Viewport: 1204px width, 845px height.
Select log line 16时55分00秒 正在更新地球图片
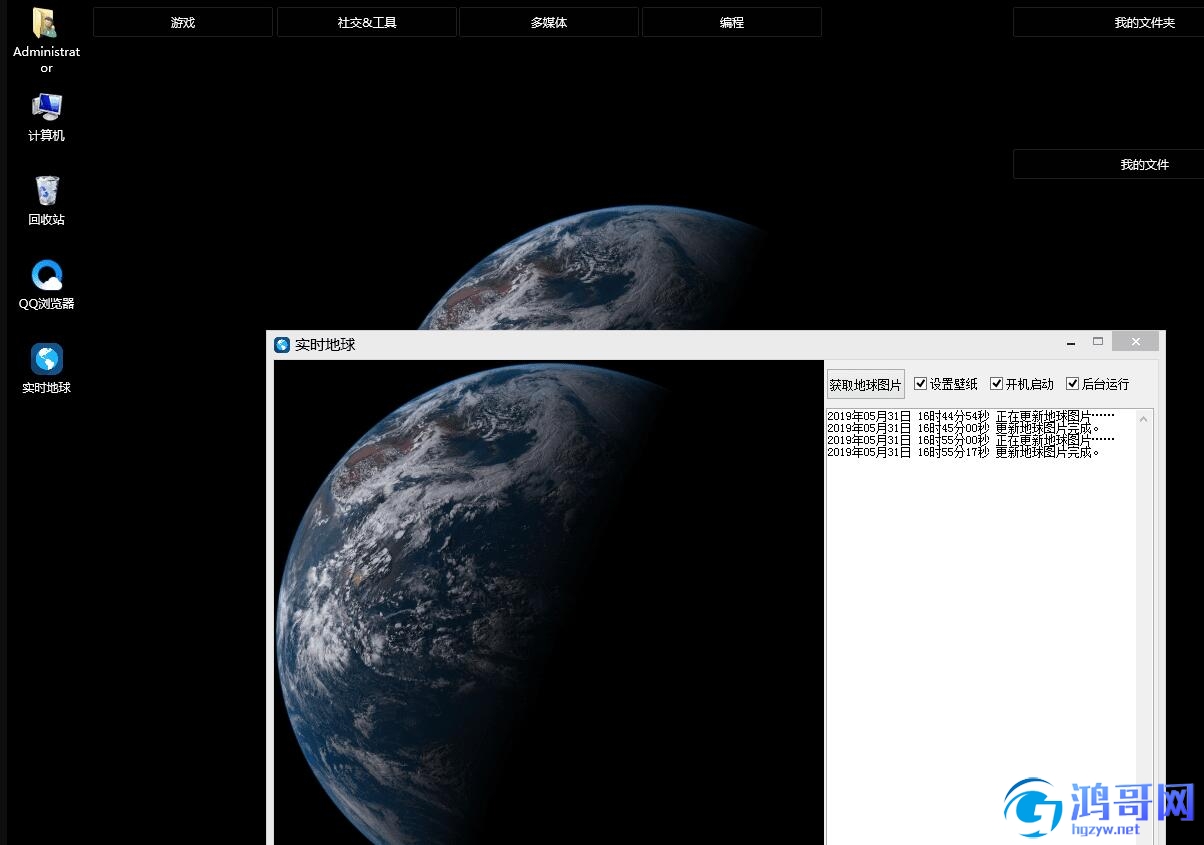(970, 440)
